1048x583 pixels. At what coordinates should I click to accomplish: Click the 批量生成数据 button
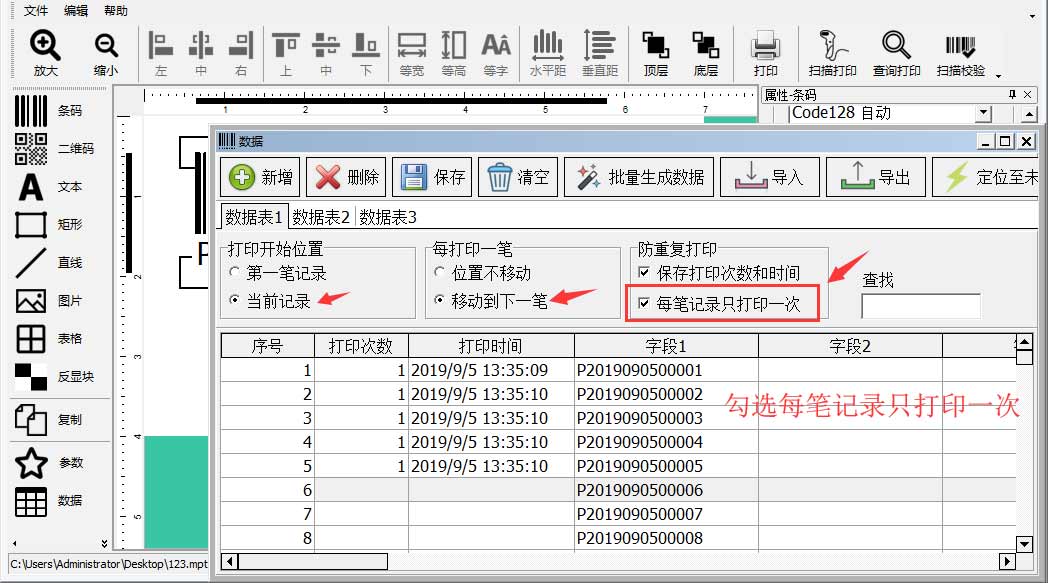[641, 177]
